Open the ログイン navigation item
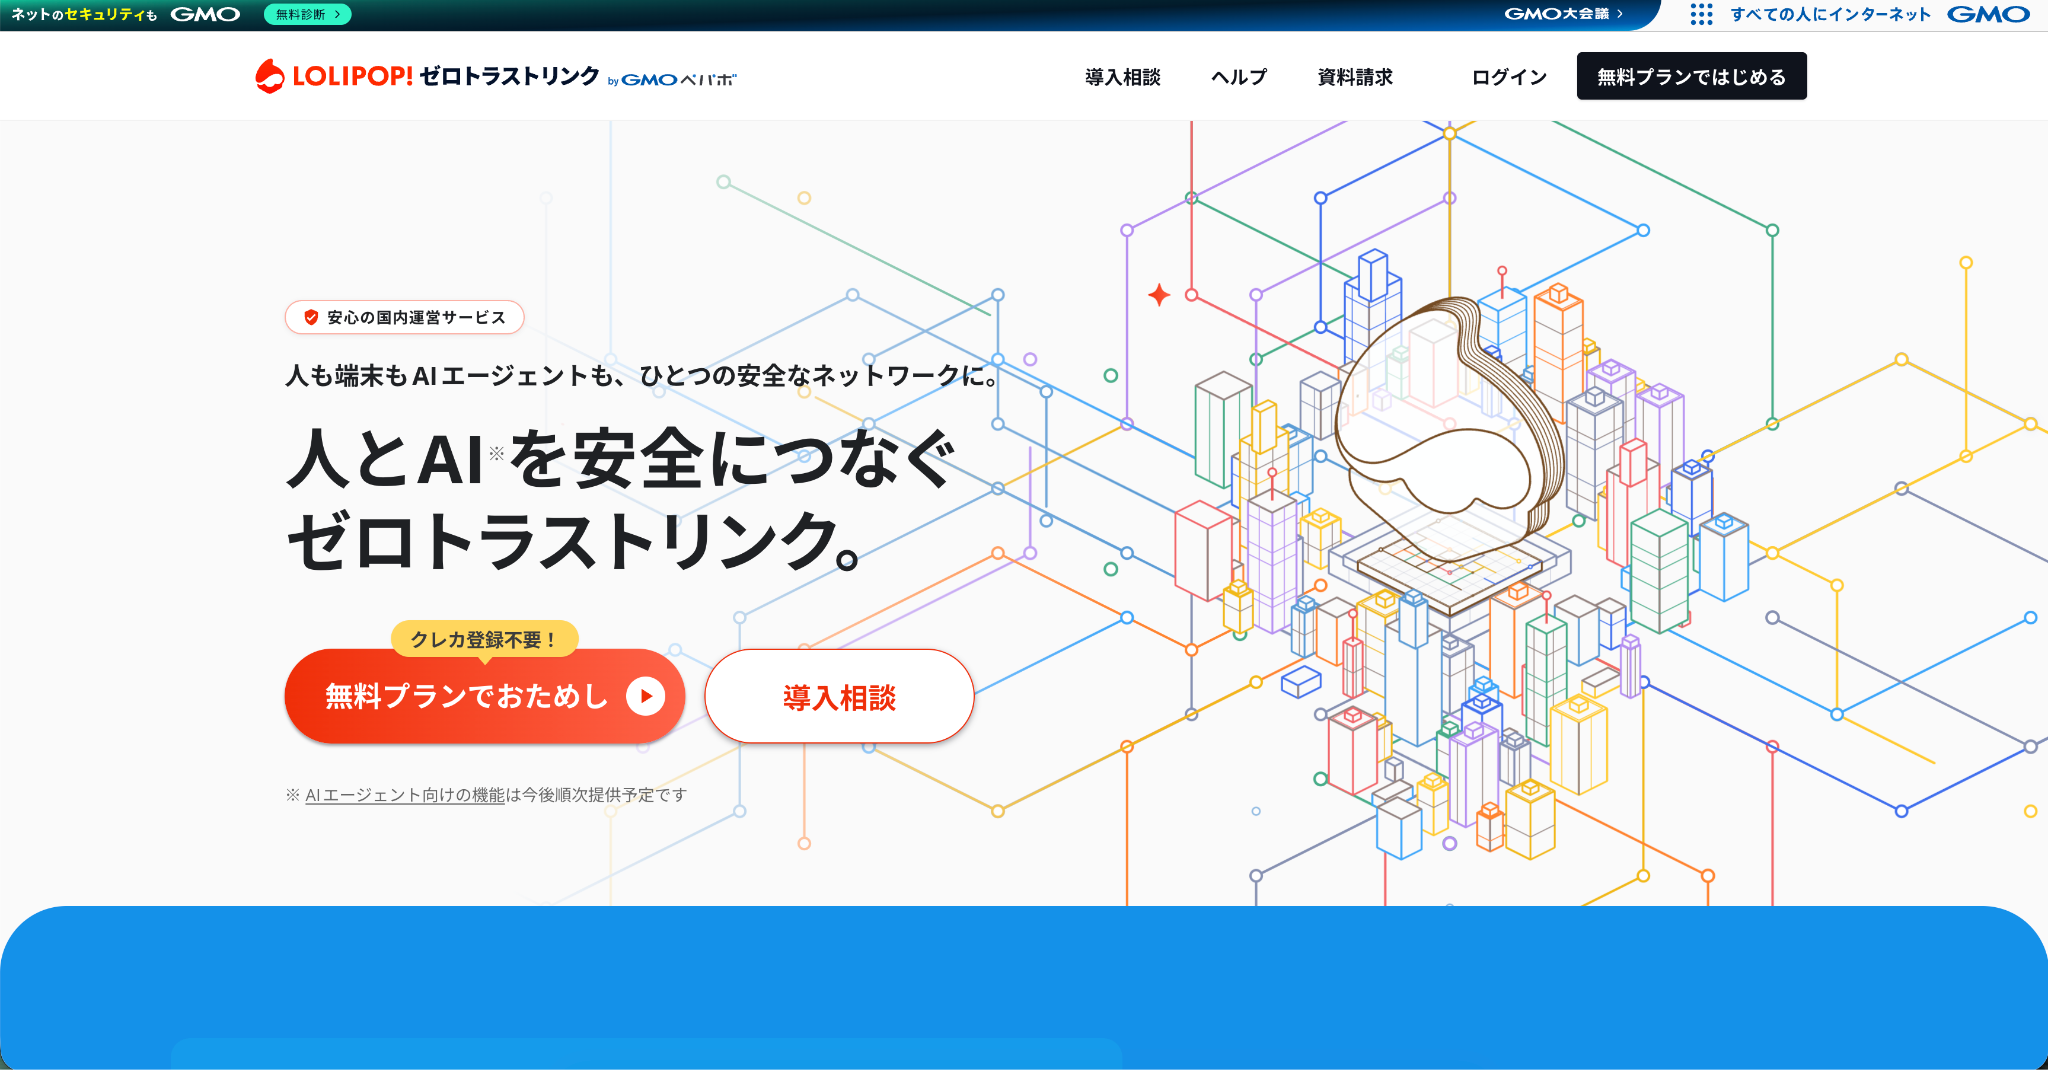2048x1070 pixels. 1509,77
